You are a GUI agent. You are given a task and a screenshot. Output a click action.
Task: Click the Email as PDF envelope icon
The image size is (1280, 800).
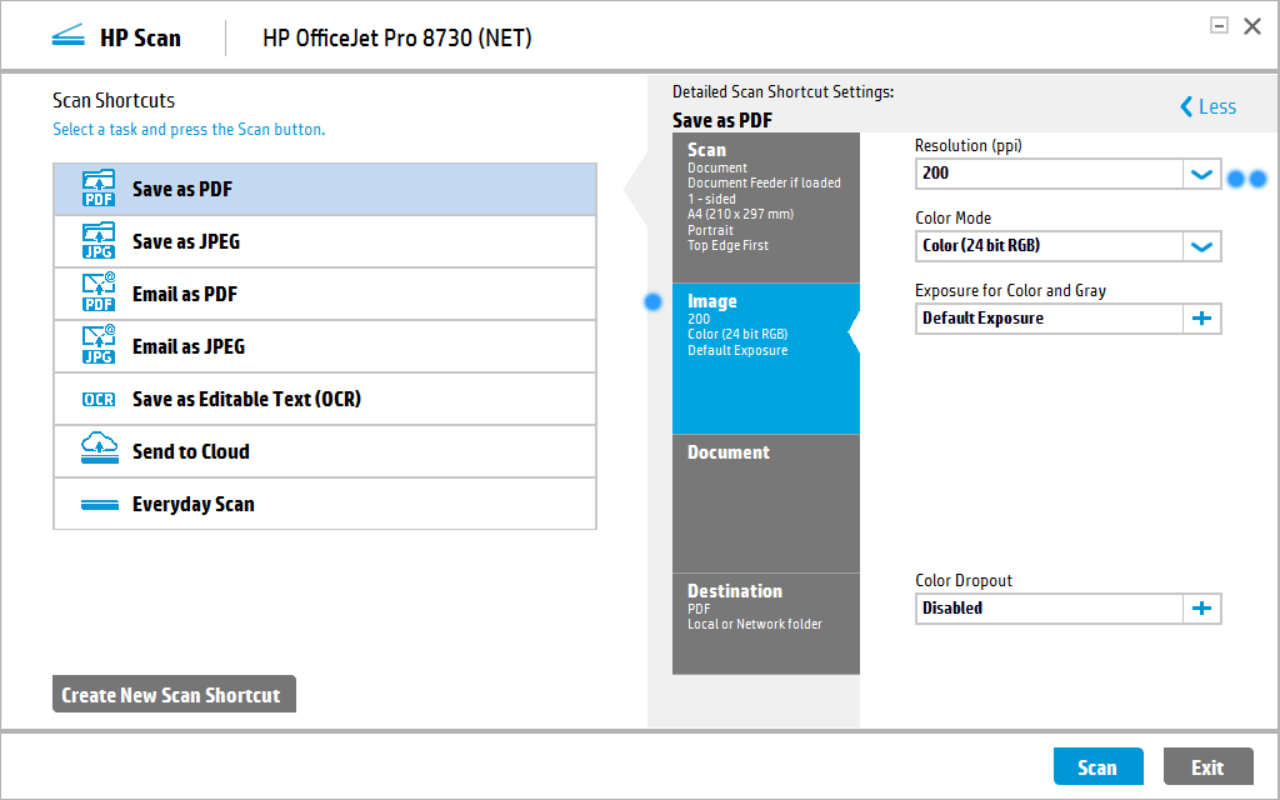click(x=99, y=294)
